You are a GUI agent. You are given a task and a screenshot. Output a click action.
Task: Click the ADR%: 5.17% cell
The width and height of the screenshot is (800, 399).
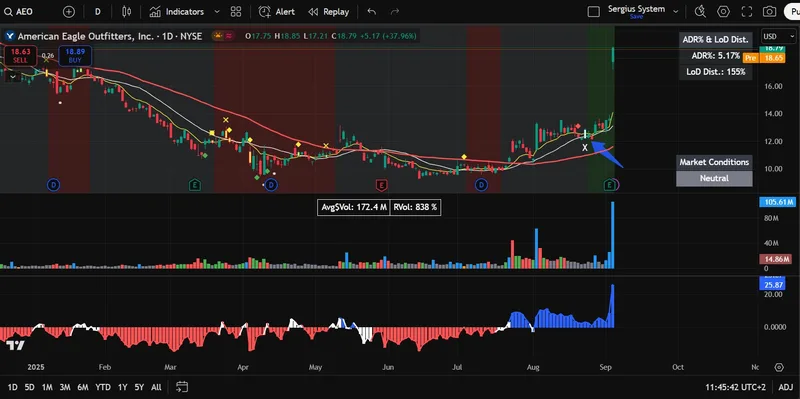pos(716,56)
